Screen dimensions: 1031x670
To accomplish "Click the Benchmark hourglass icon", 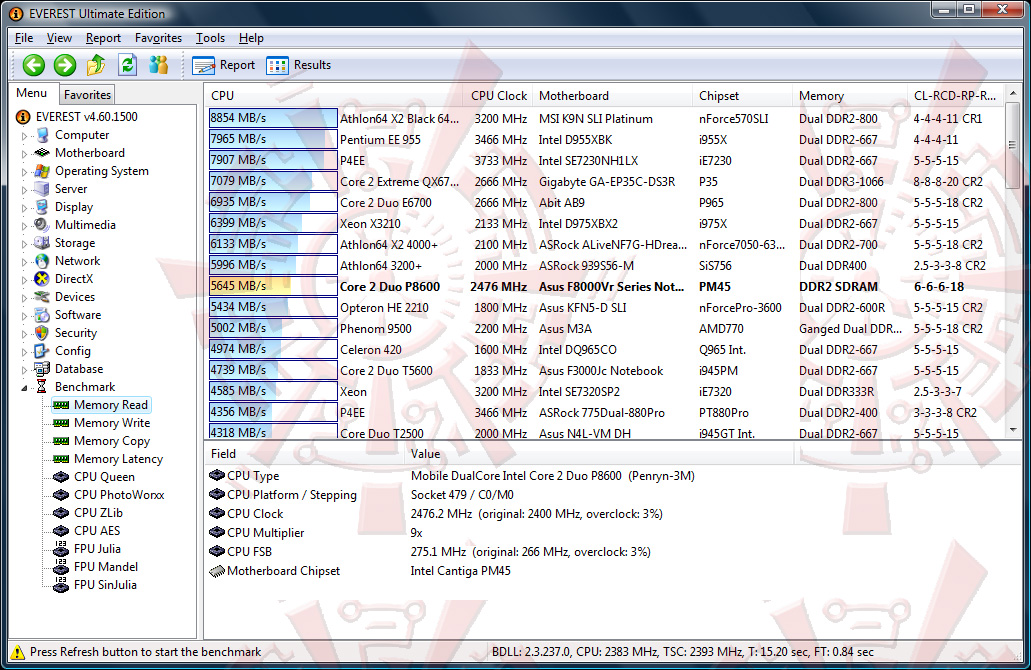I will [41, 387].
